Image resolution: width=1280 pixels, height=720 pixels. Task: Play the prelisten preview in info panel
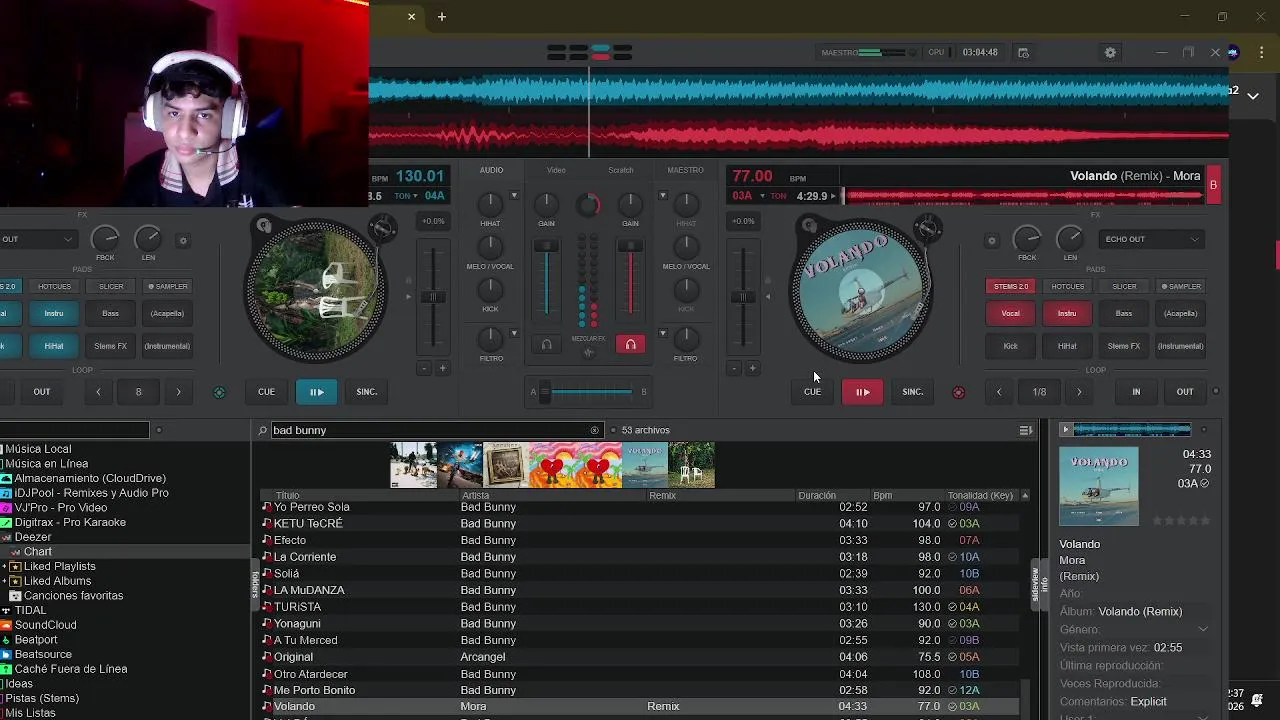point(1065,430)
